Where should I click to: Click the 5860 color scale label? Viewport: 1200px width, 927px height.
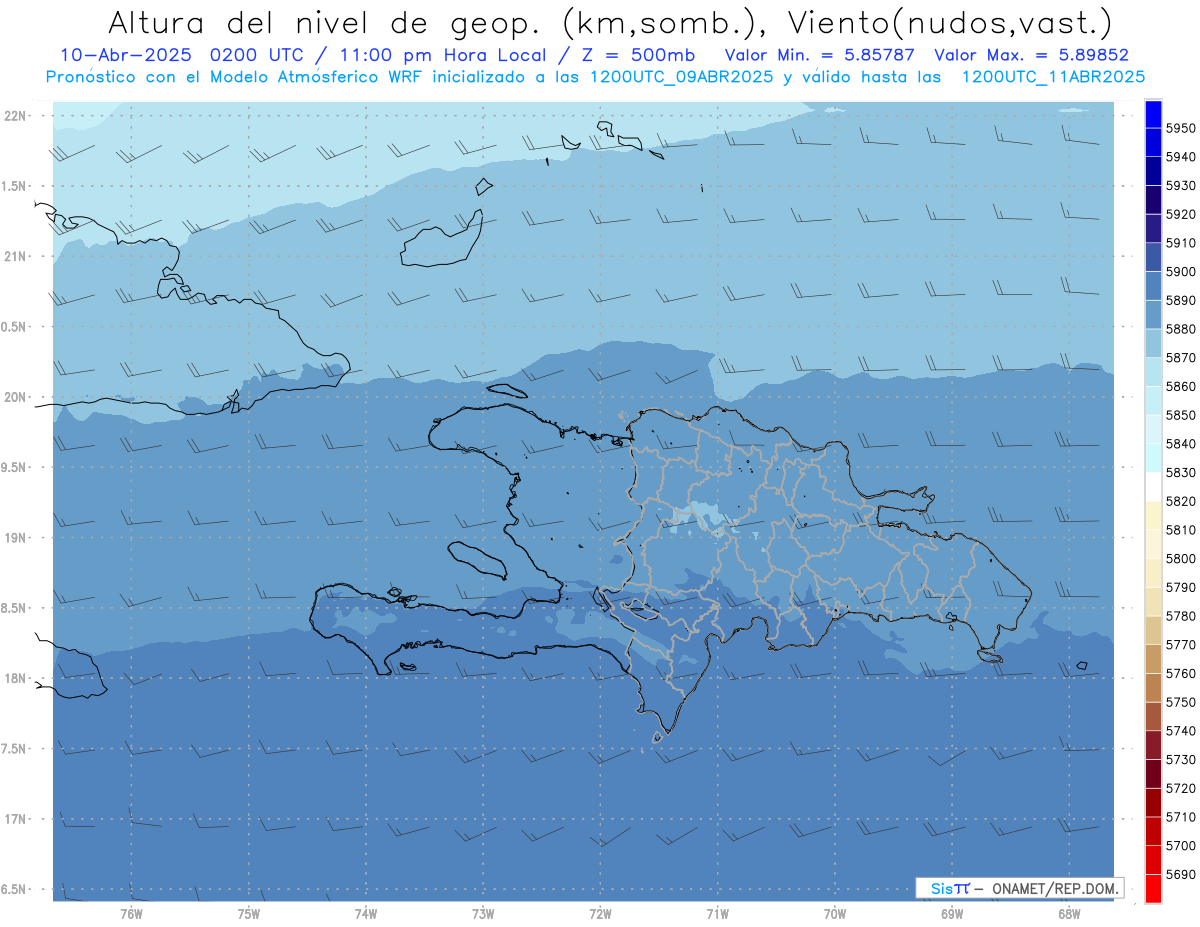point(1180,386)
